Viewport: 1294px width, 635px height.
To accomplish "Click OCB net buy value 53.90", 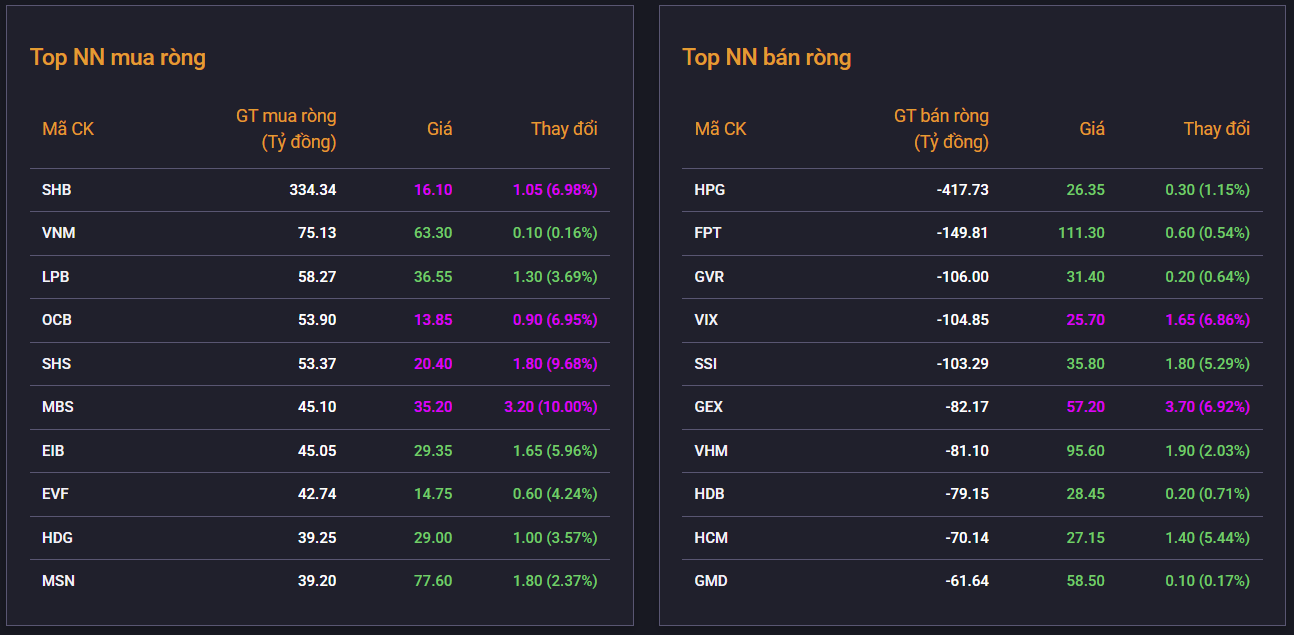I will [317, 320].
